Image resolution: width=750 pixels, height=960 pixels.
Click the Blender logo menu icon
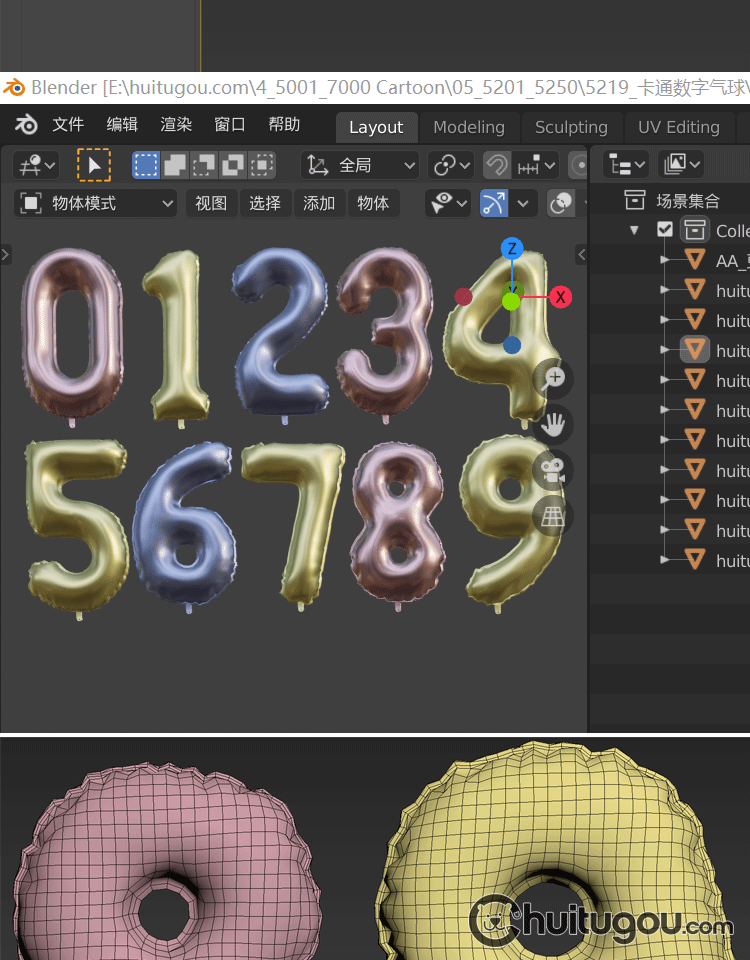[x=26, y=125]
